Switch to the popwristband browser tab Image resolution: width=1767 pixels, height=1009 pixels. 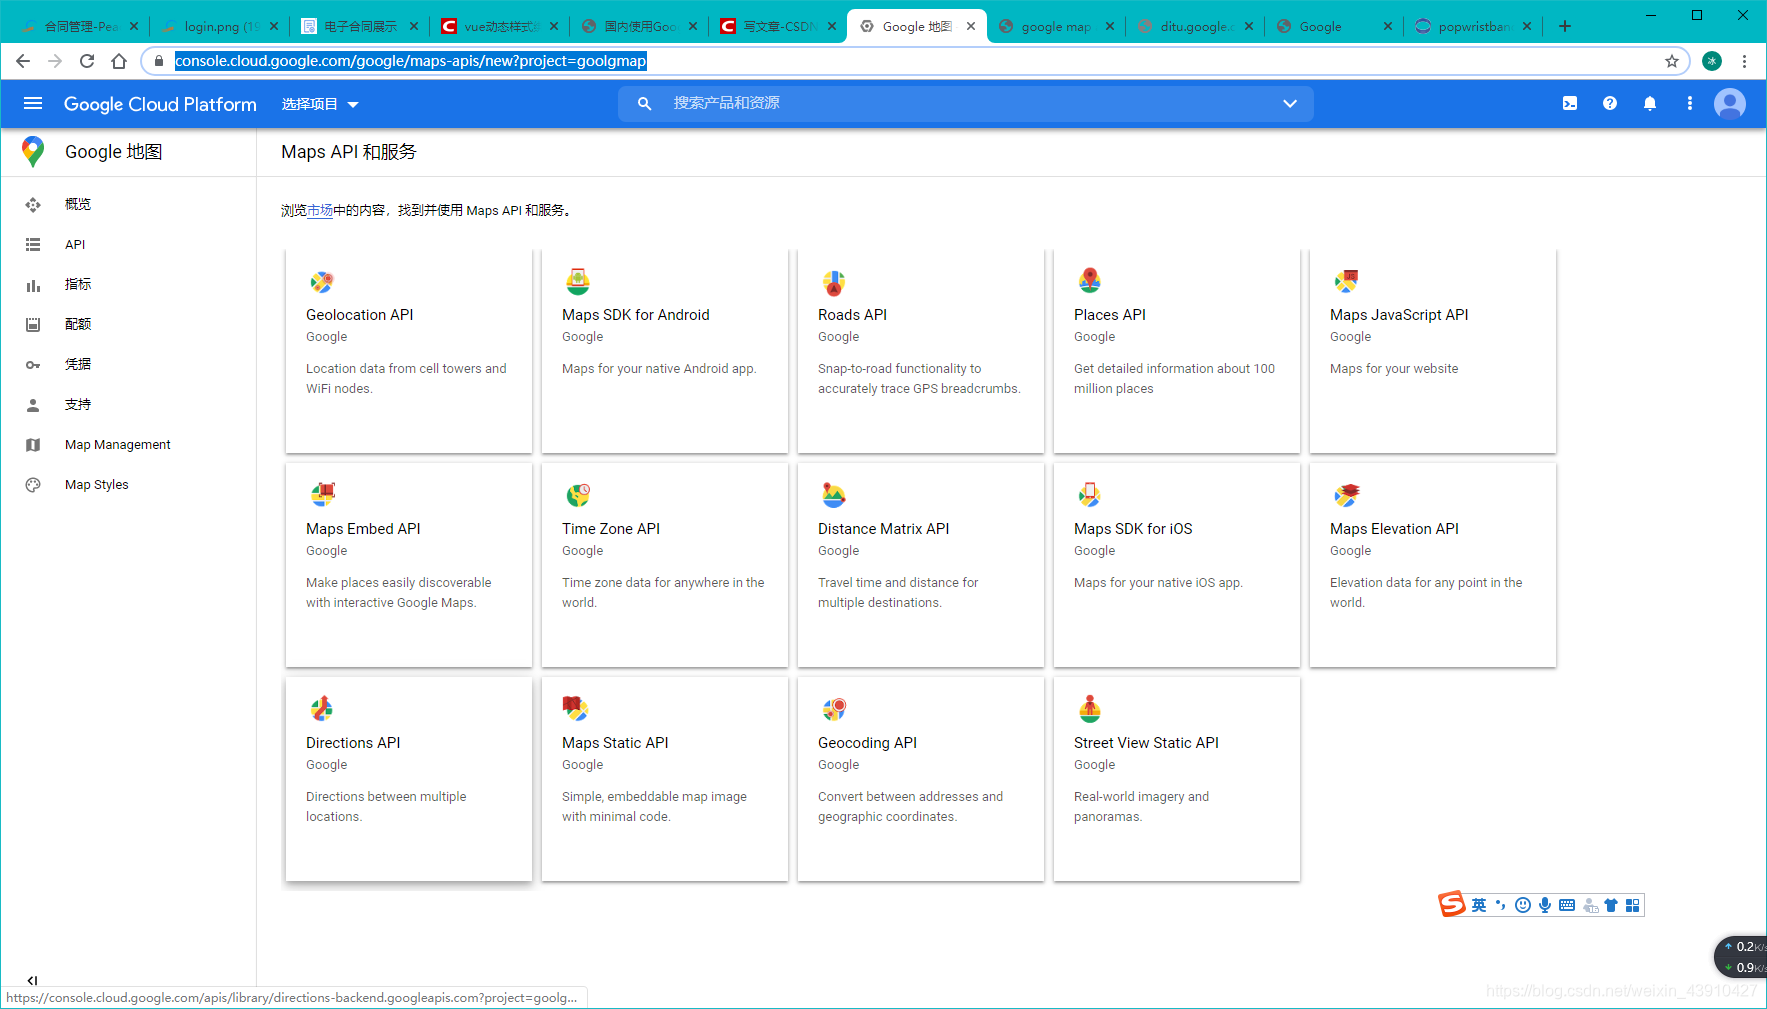coord(1474,27)
